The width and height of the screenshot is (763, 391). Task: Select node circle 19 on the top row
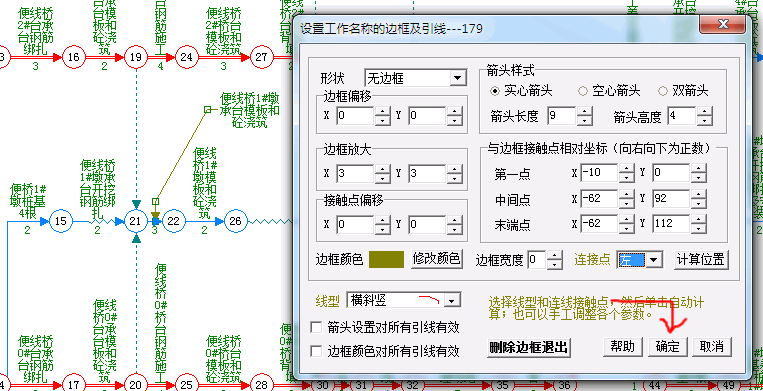pyautogui.click(x=135, y=57)
